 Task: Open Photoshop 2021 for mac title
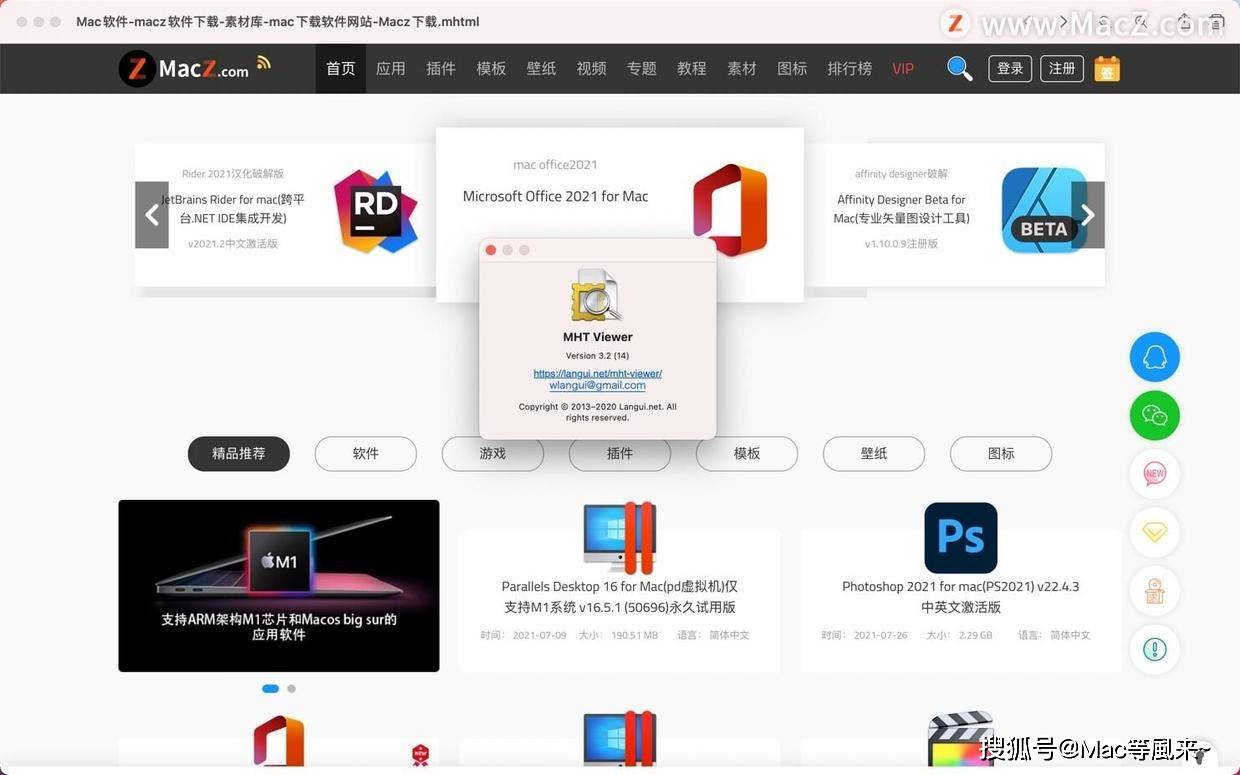point(961,597)
